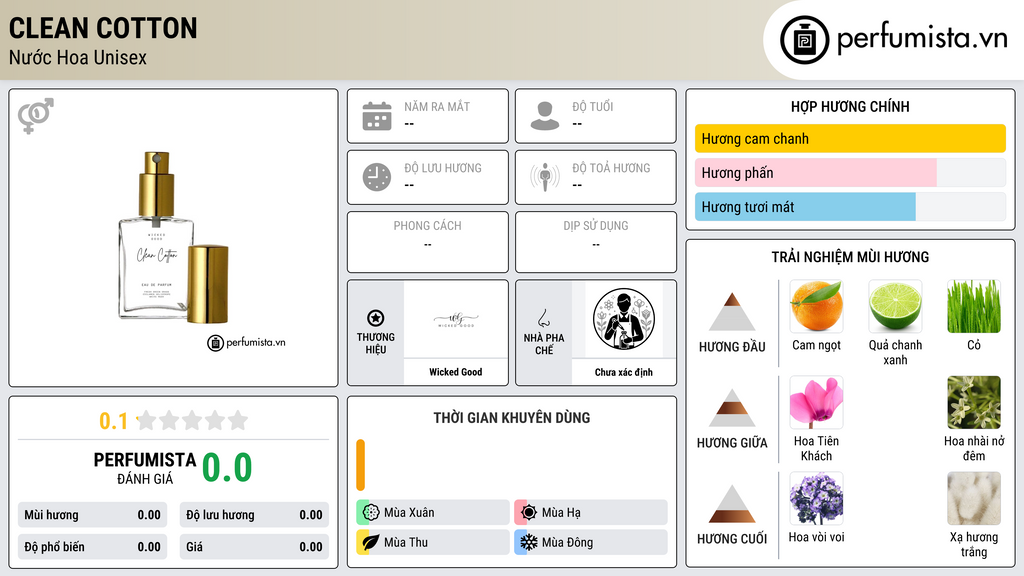The height and width of the screenshot is (576, 1024).
Task: Click the Giá score row
Action: click(254, 547)
